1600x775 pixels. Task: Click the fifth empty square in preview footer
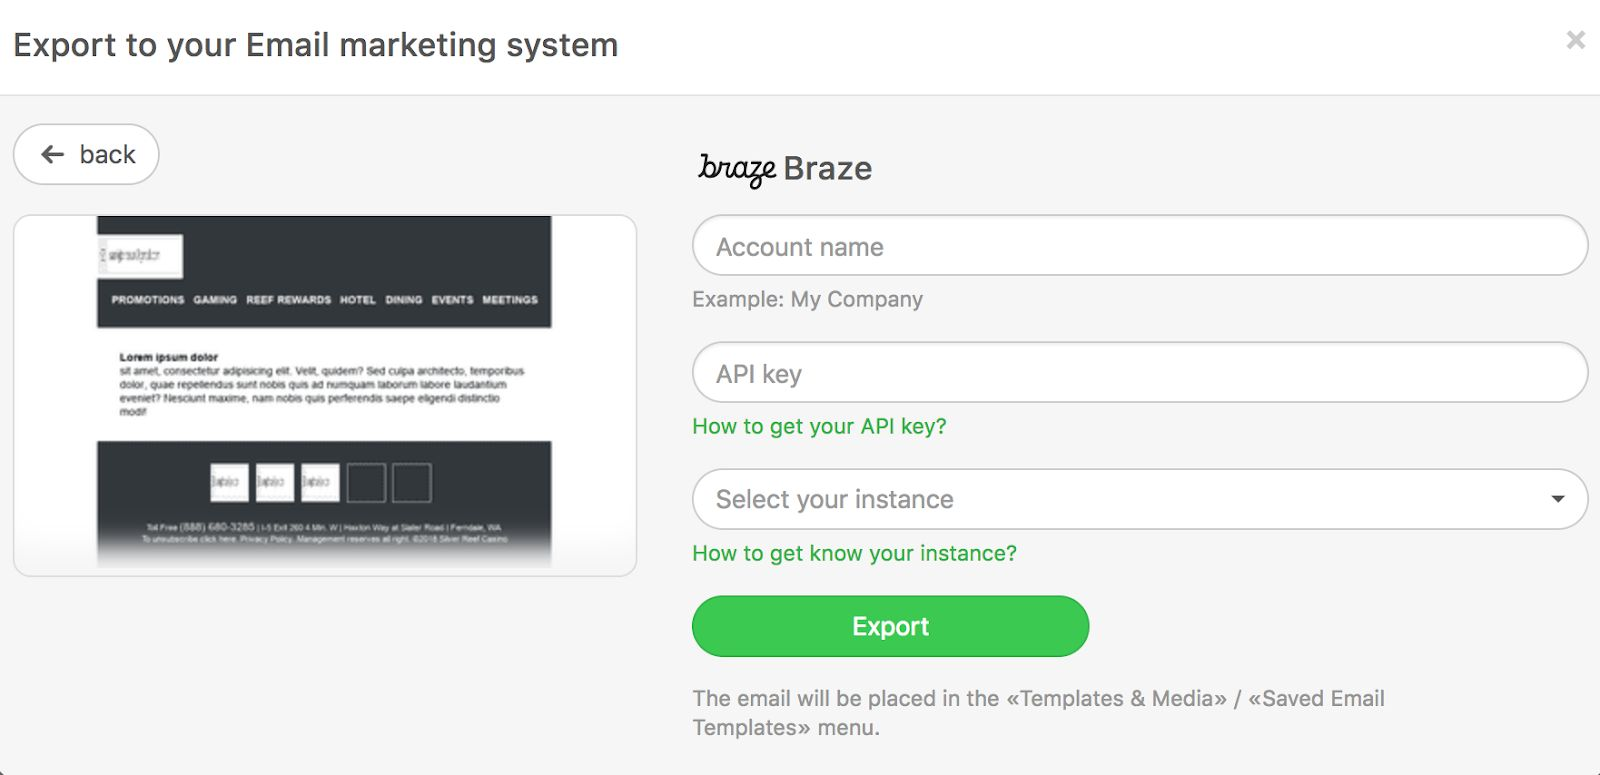tap(412, 482)
